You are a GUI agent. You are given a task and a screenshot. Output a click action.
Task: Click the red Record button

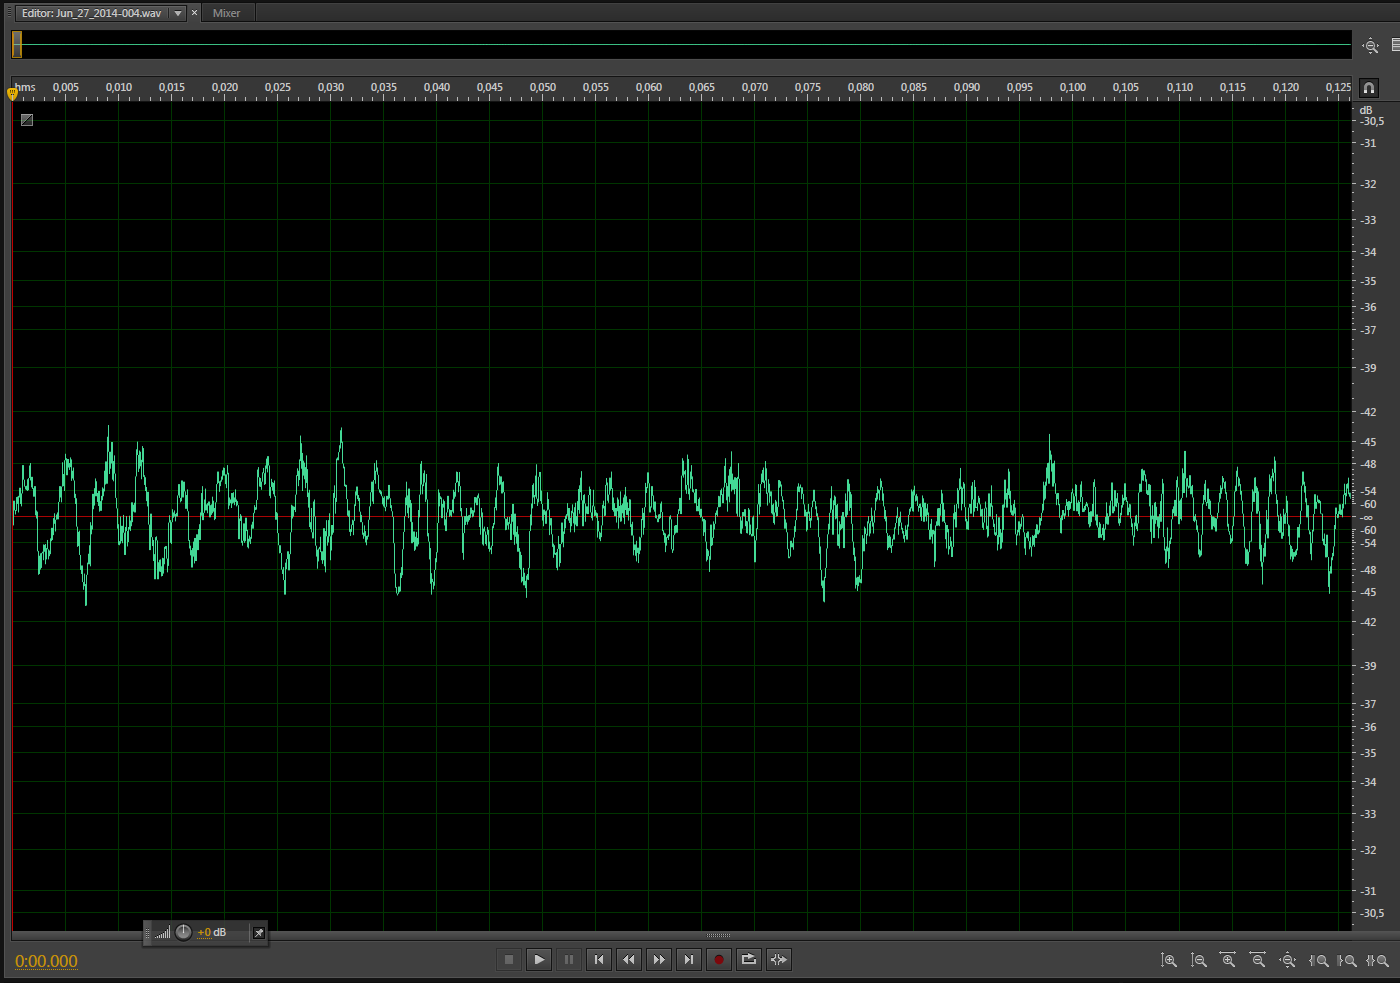coord(718,960)
